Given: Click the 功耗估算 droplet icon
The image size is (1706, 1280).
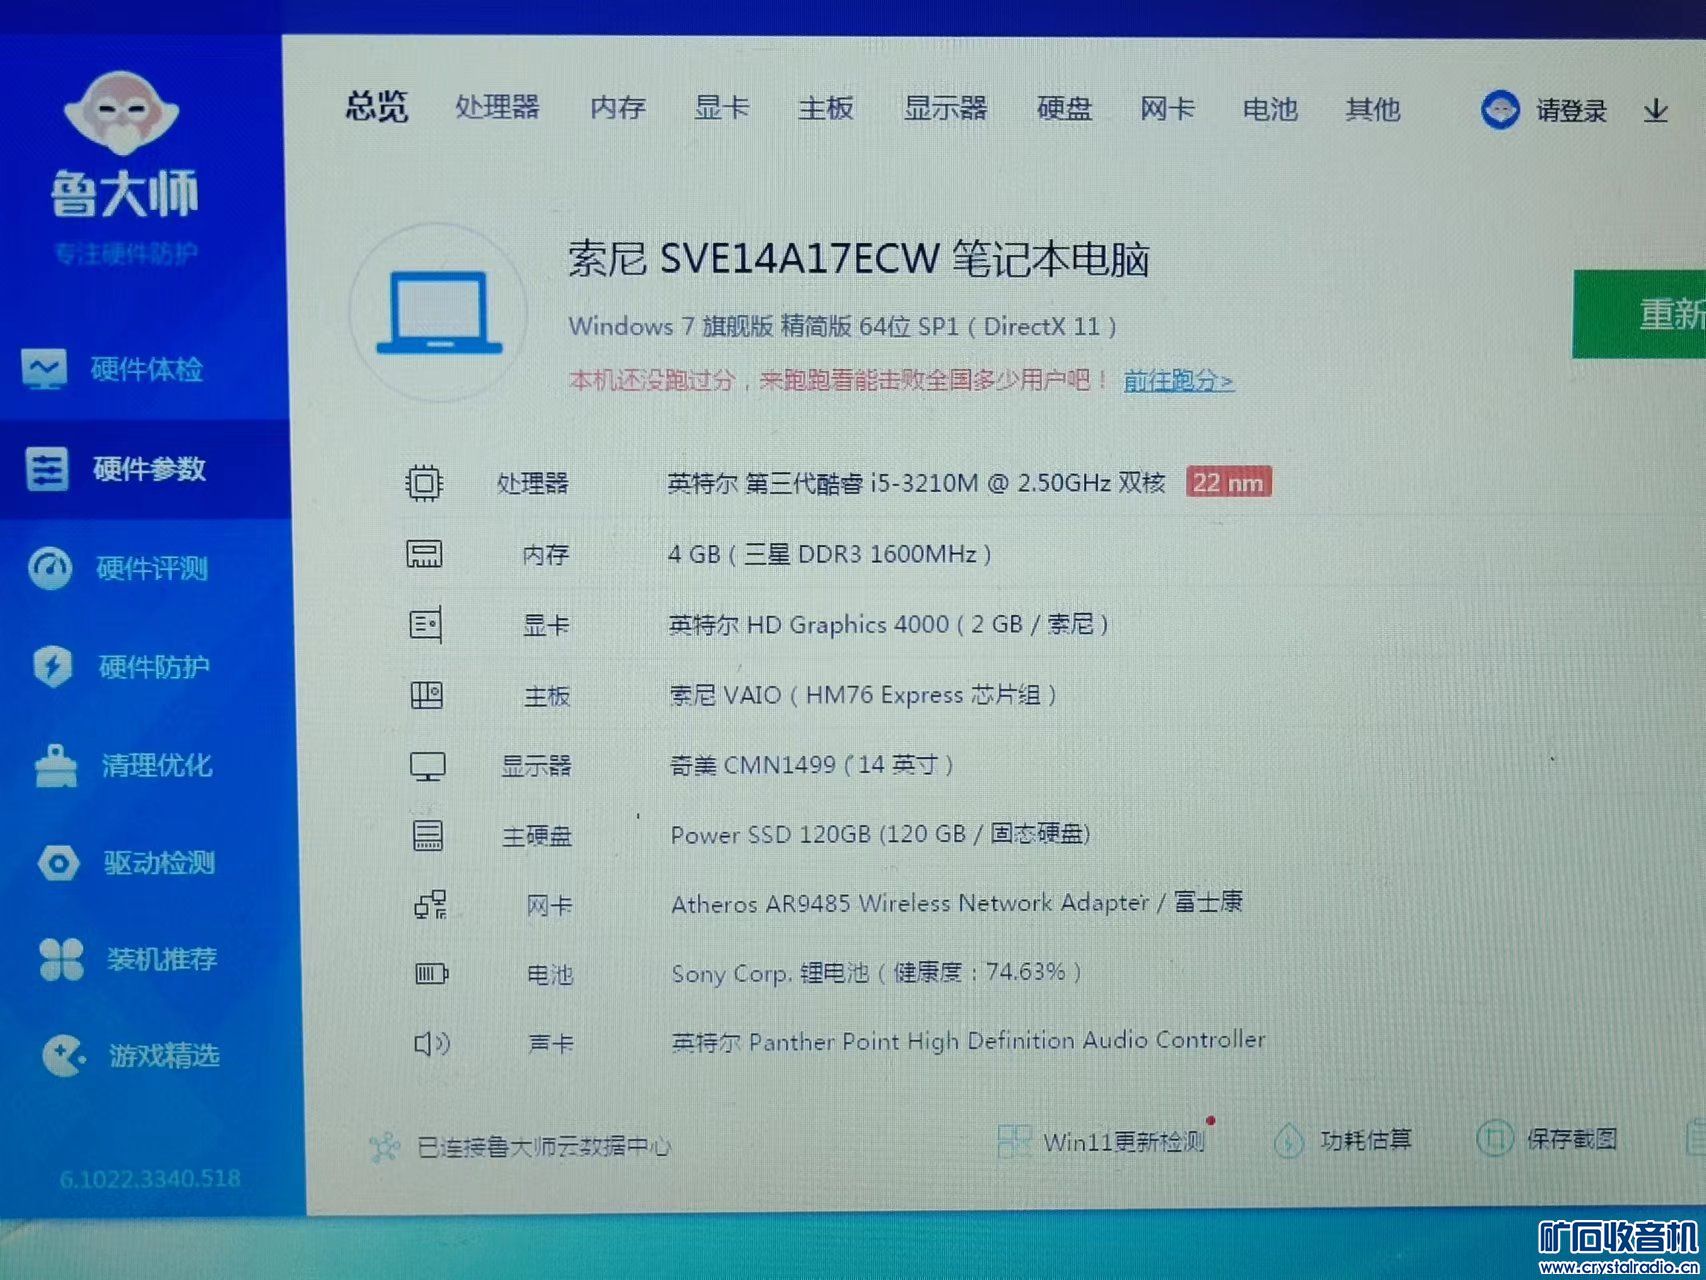Looking at the screenshot, I should click(1289, 1140).
